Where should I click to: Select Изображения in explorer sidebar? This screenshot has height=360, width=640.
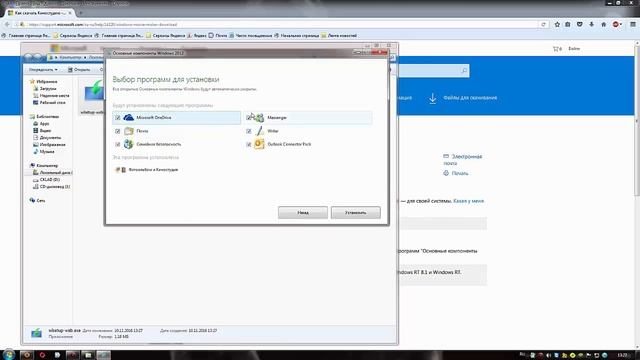(49, 145)
